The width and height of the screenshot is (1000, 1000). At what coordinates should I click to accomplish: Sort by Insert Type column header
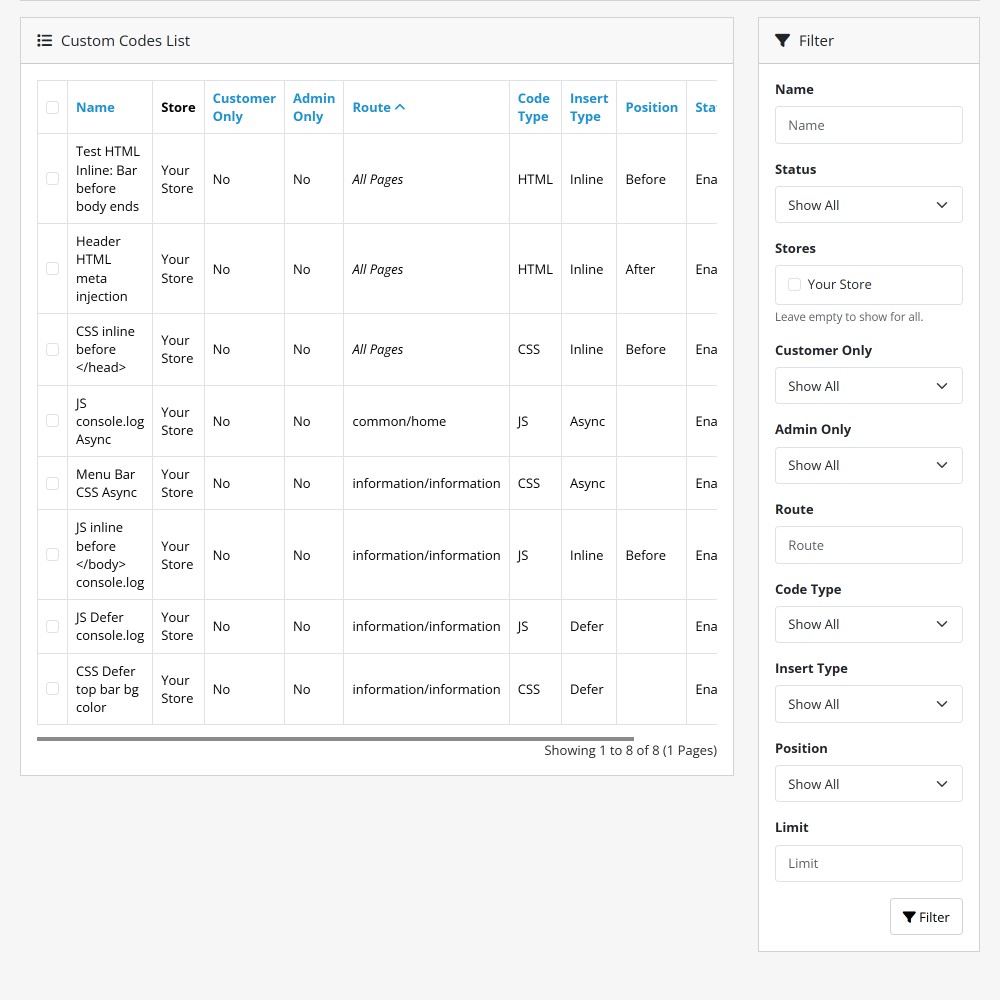[x=588, y=107]
